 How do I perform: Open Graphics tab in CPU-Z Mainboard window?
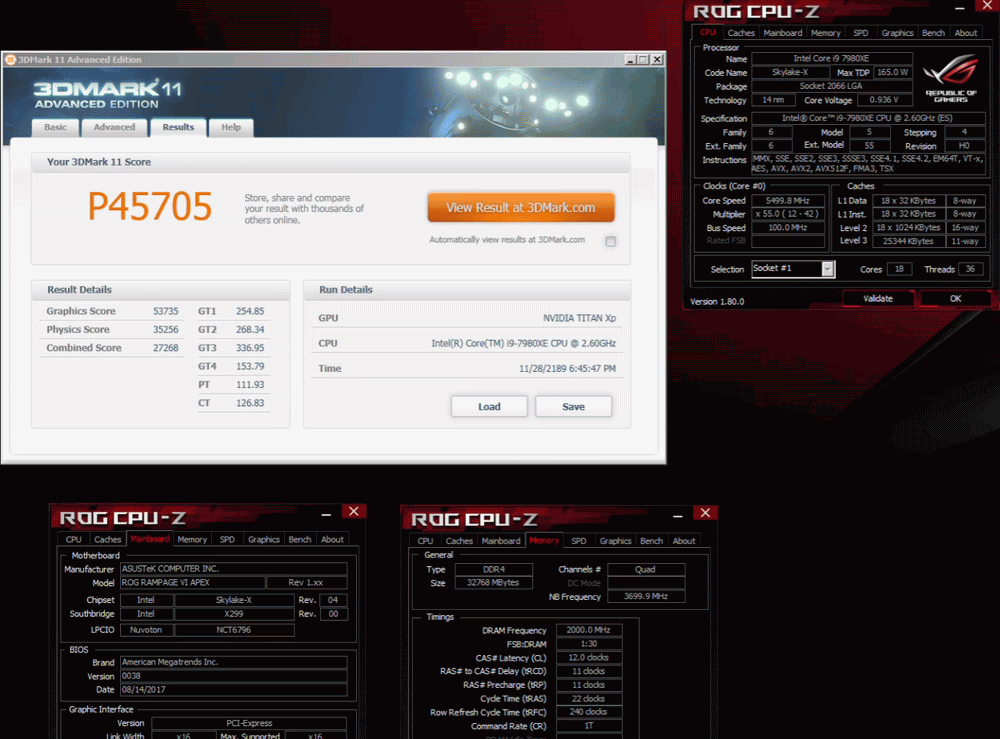point(264,539)
